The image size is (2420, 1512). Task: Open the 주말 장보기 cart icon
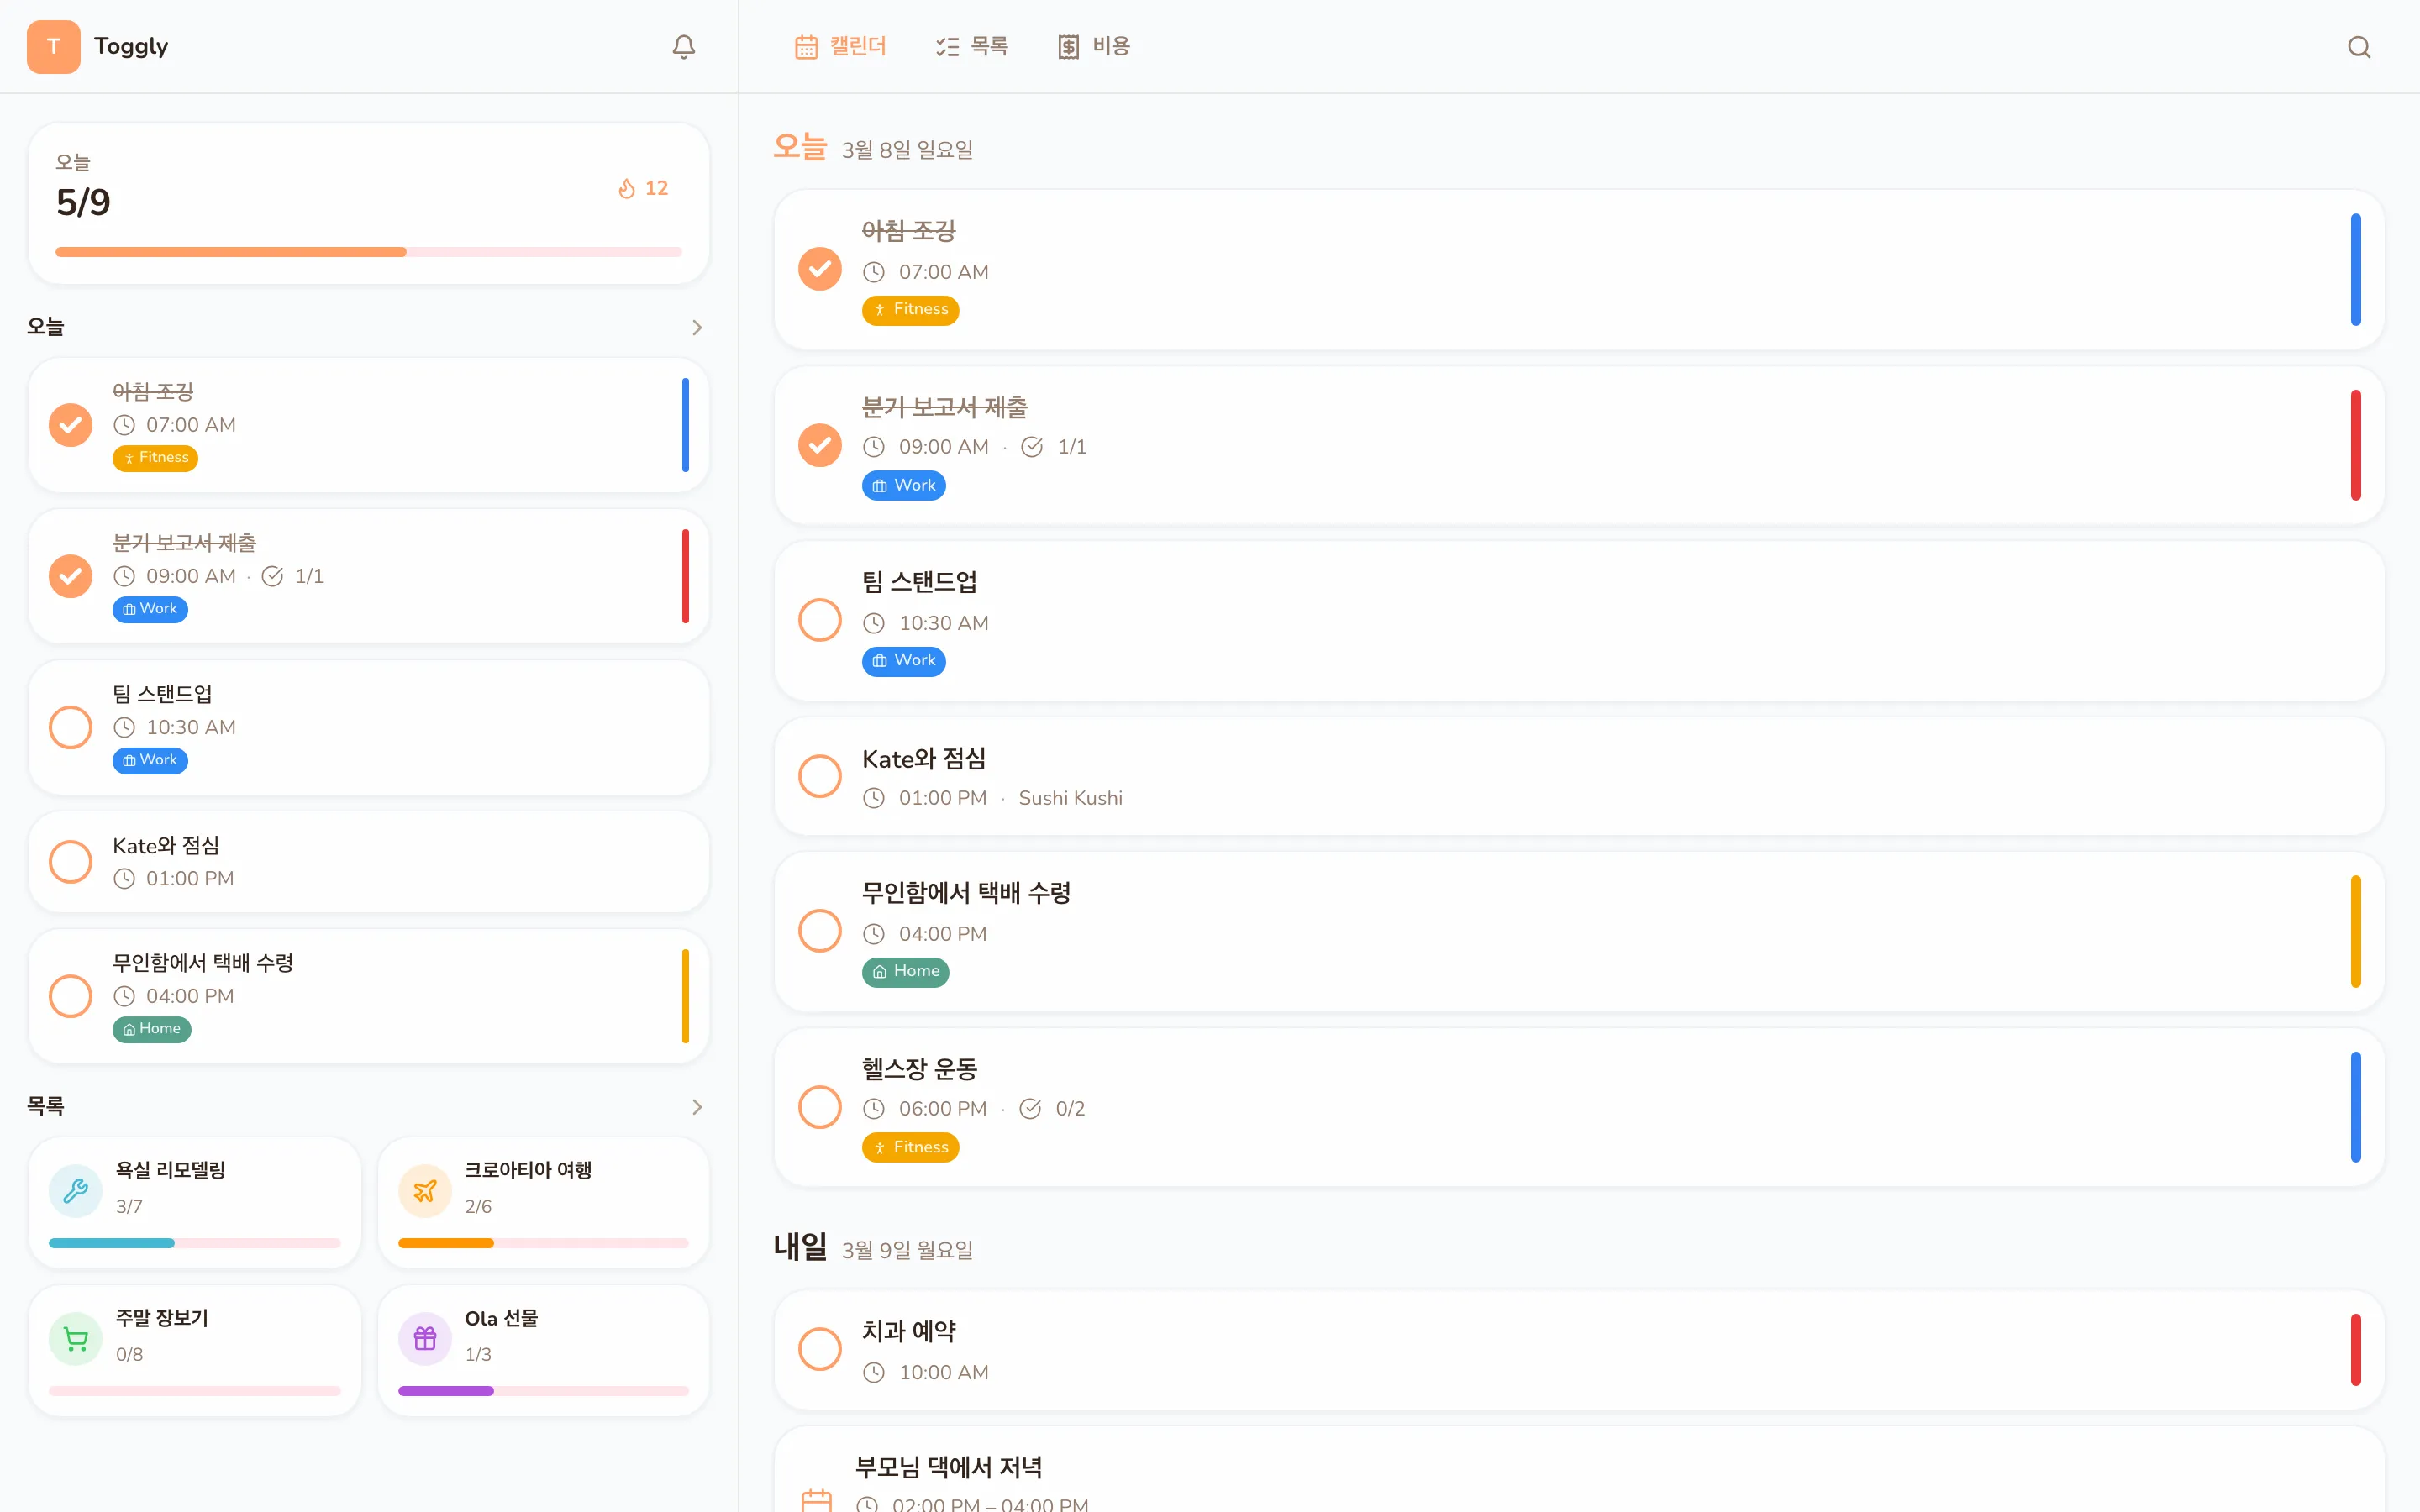click(76, 1338)
